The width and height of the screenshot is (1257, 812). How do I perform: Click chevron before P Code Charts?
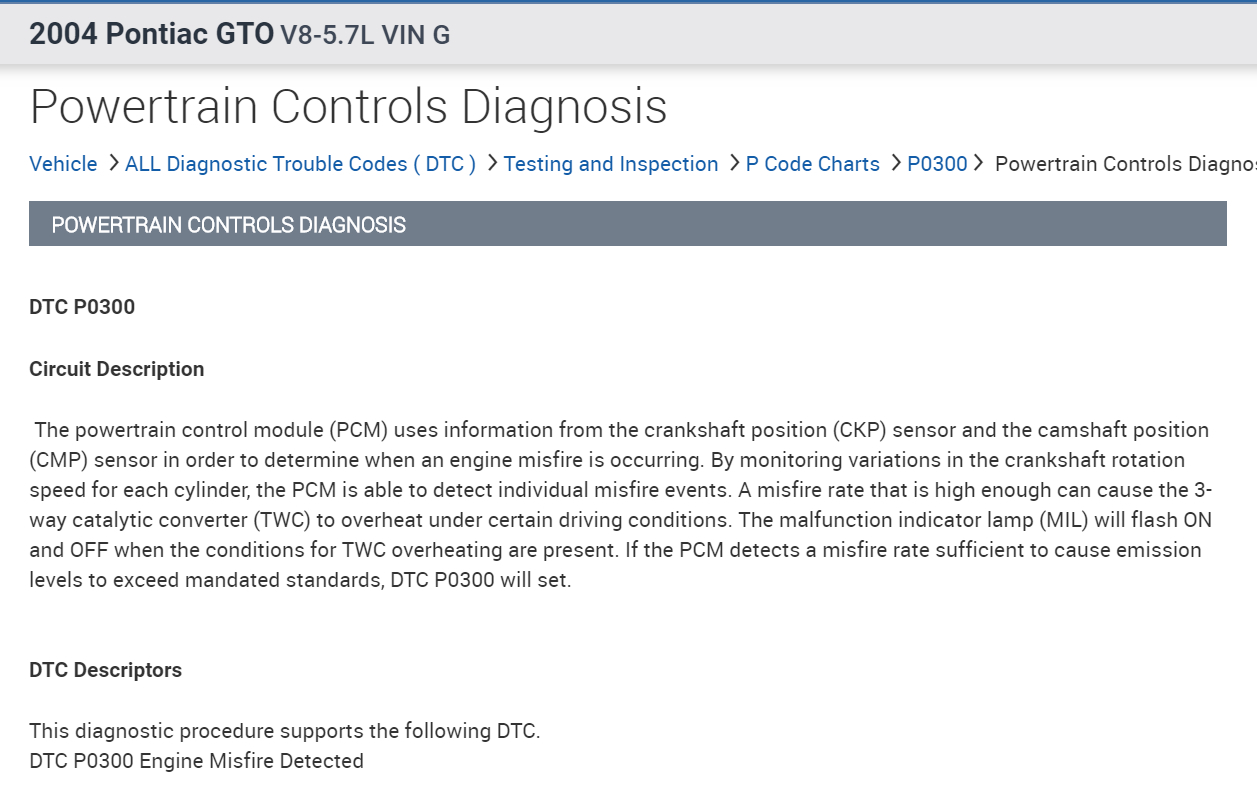[x=734, y=163]
